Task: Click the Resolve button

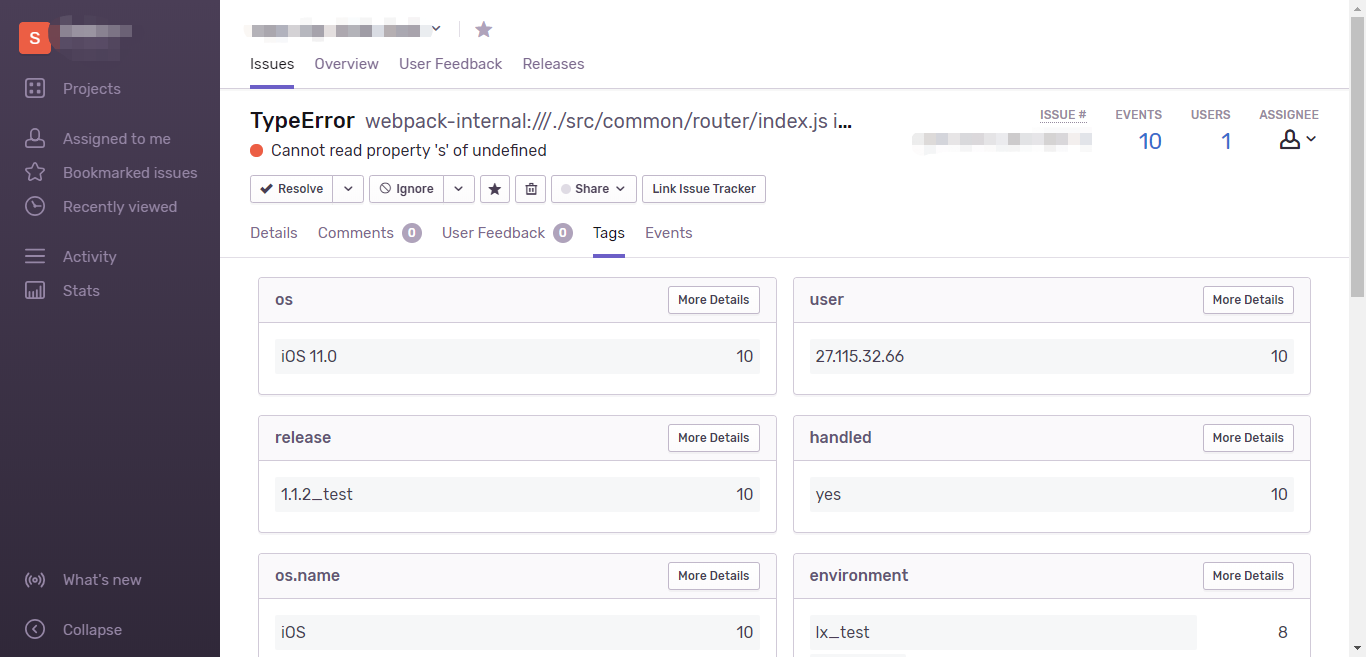Action: 292,189
